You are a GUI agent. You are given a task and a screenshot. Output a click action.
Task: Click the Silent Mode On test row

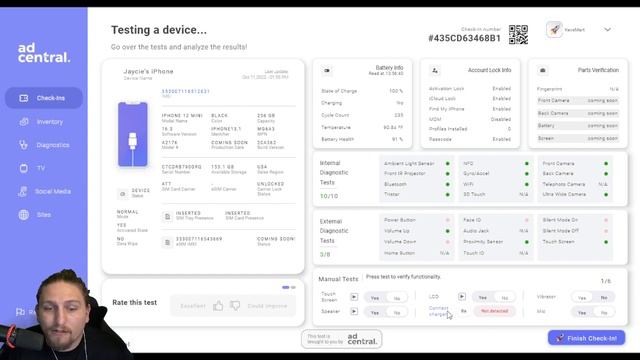pyautogui.click(x=575, y=220)
